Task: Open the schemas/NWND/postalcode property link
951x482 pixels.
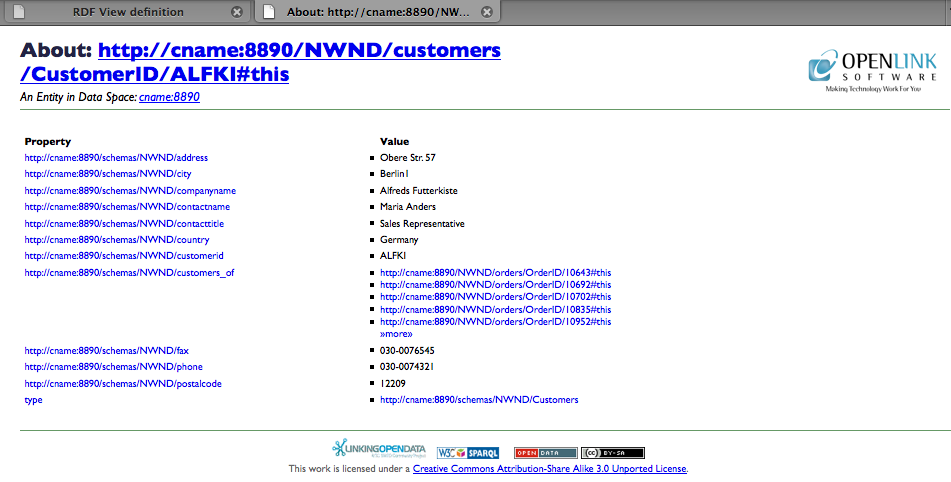Action: tap(123, 384)
